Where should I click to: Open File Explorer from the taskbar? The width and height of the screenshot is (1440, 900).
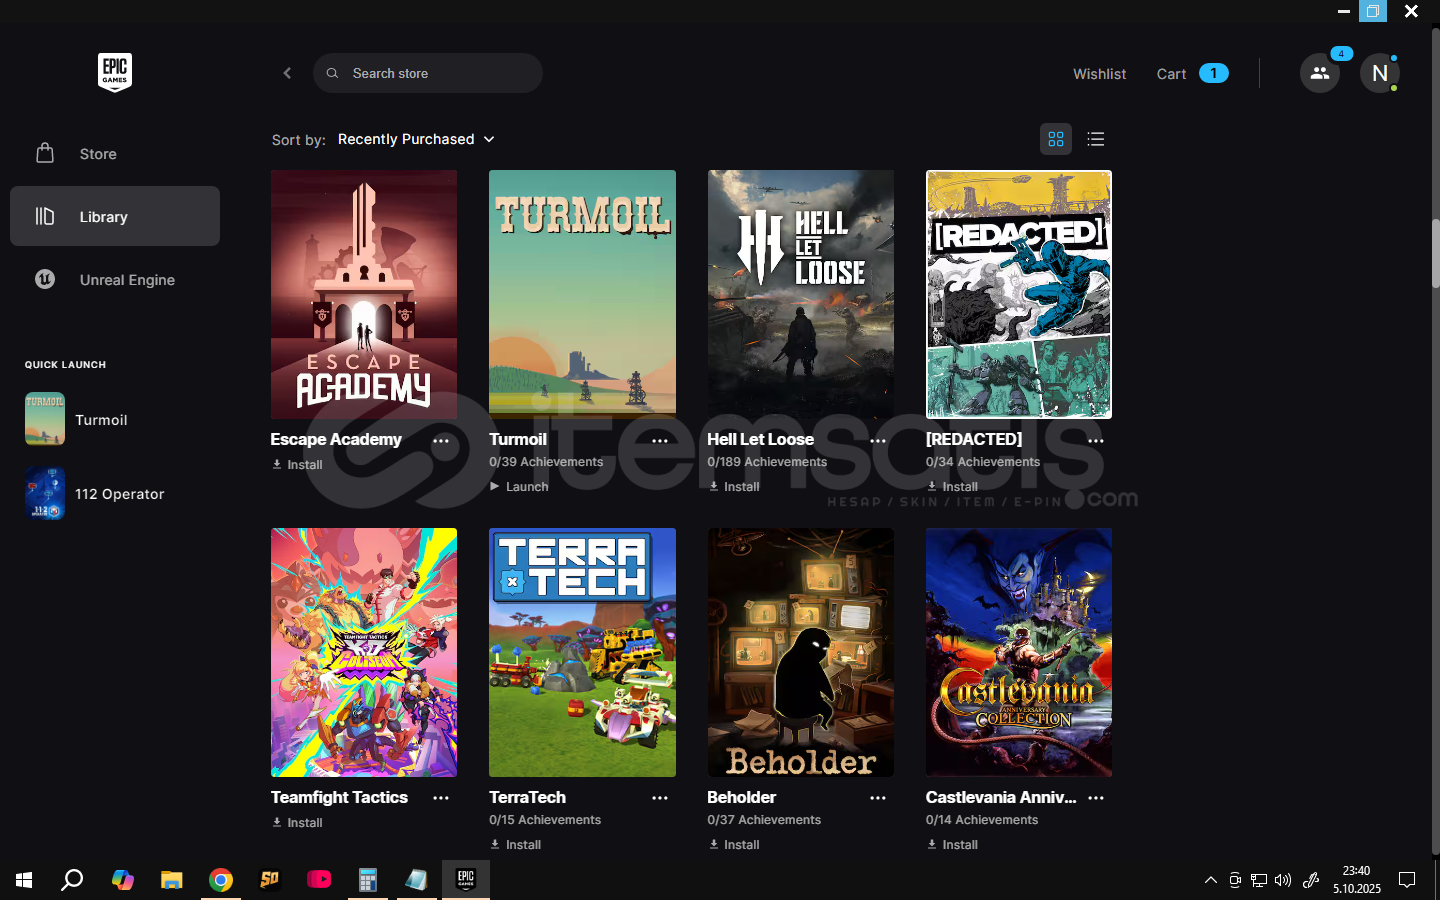coord(172,880)
